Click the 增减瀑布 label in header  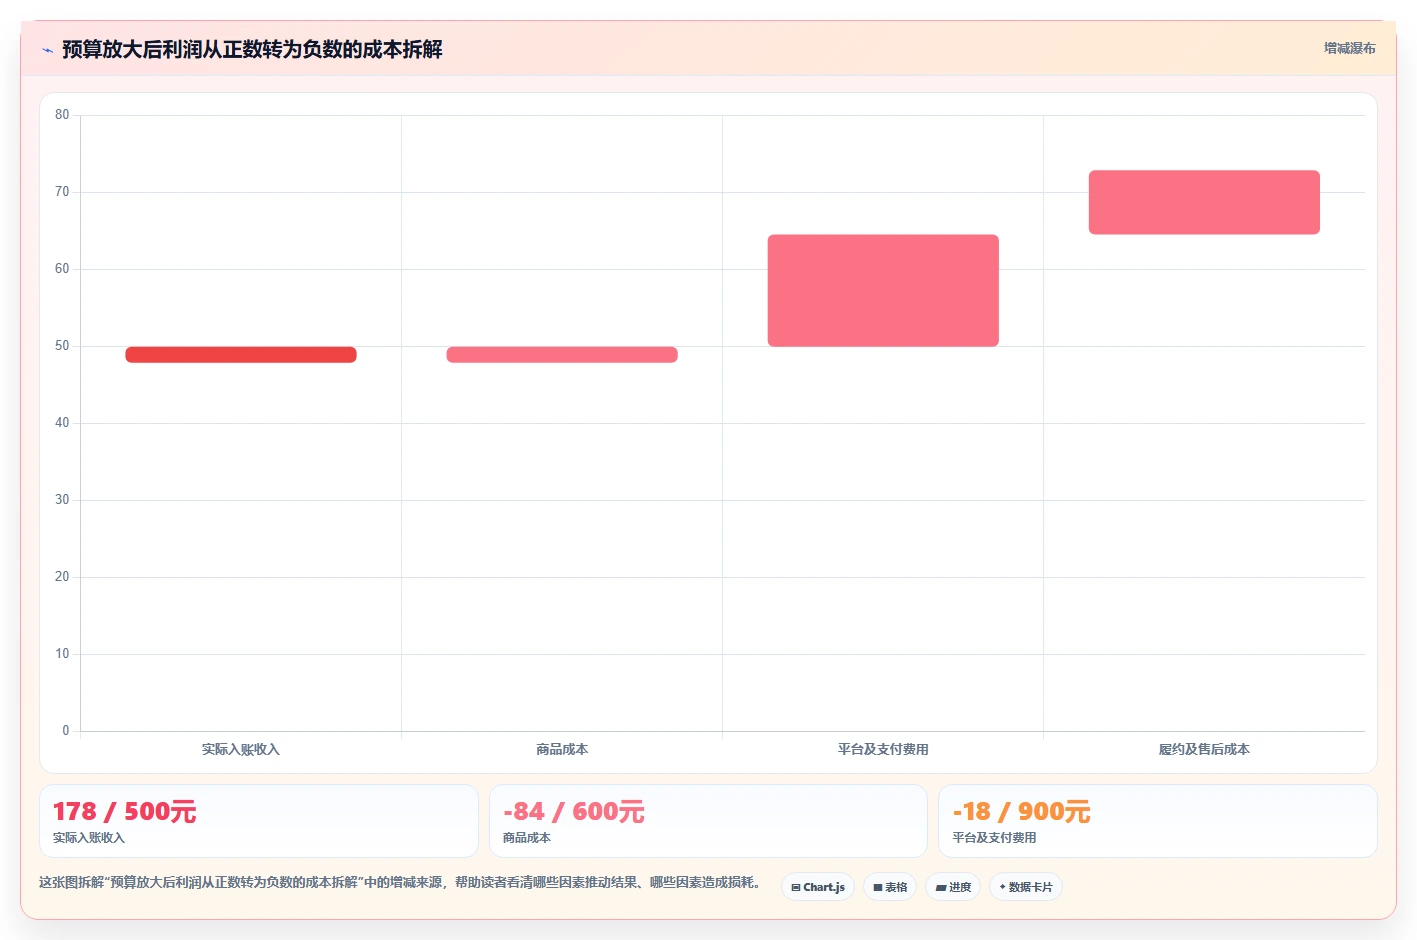click(x=1349, y=48)
